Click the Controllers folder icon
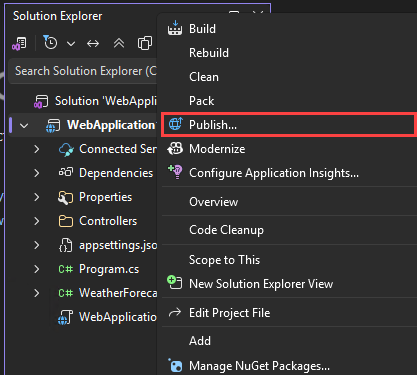Image resolution: width=417 pixels, height=375 pixels. [x=66, y=221]
